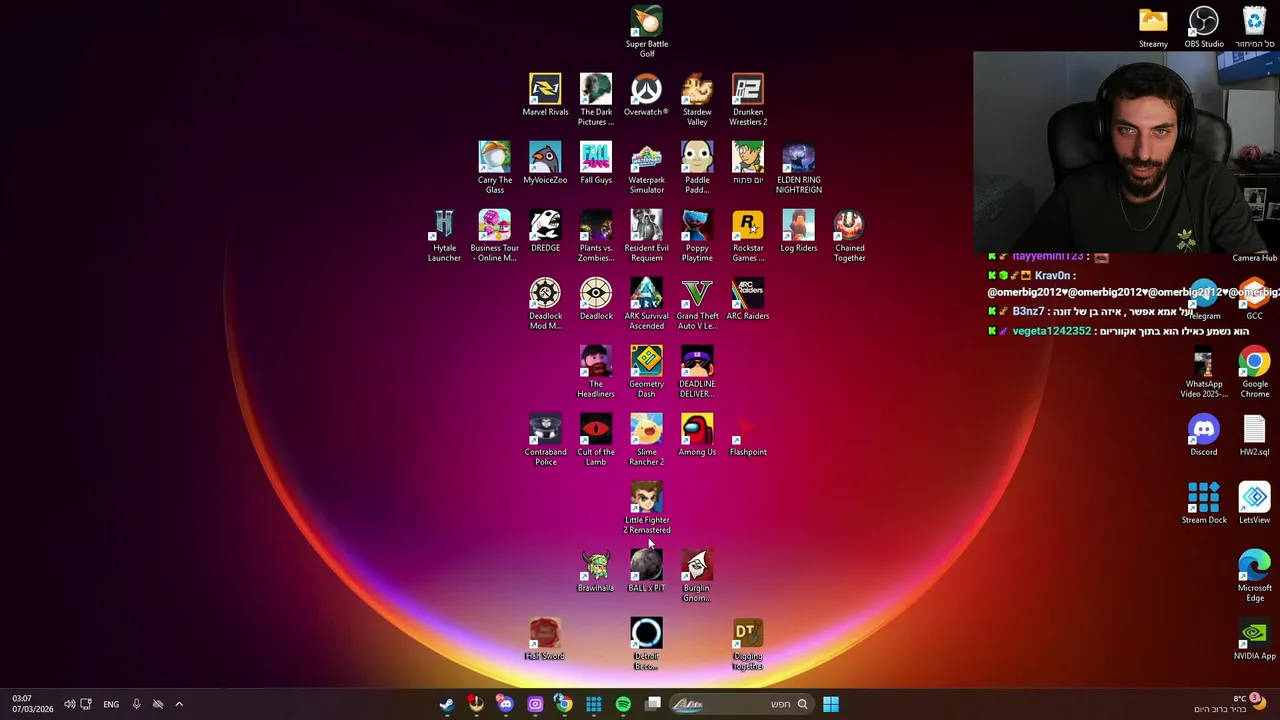
Task: Open Little Fighter 2 Remastered icon
Action: coord(646,508)
